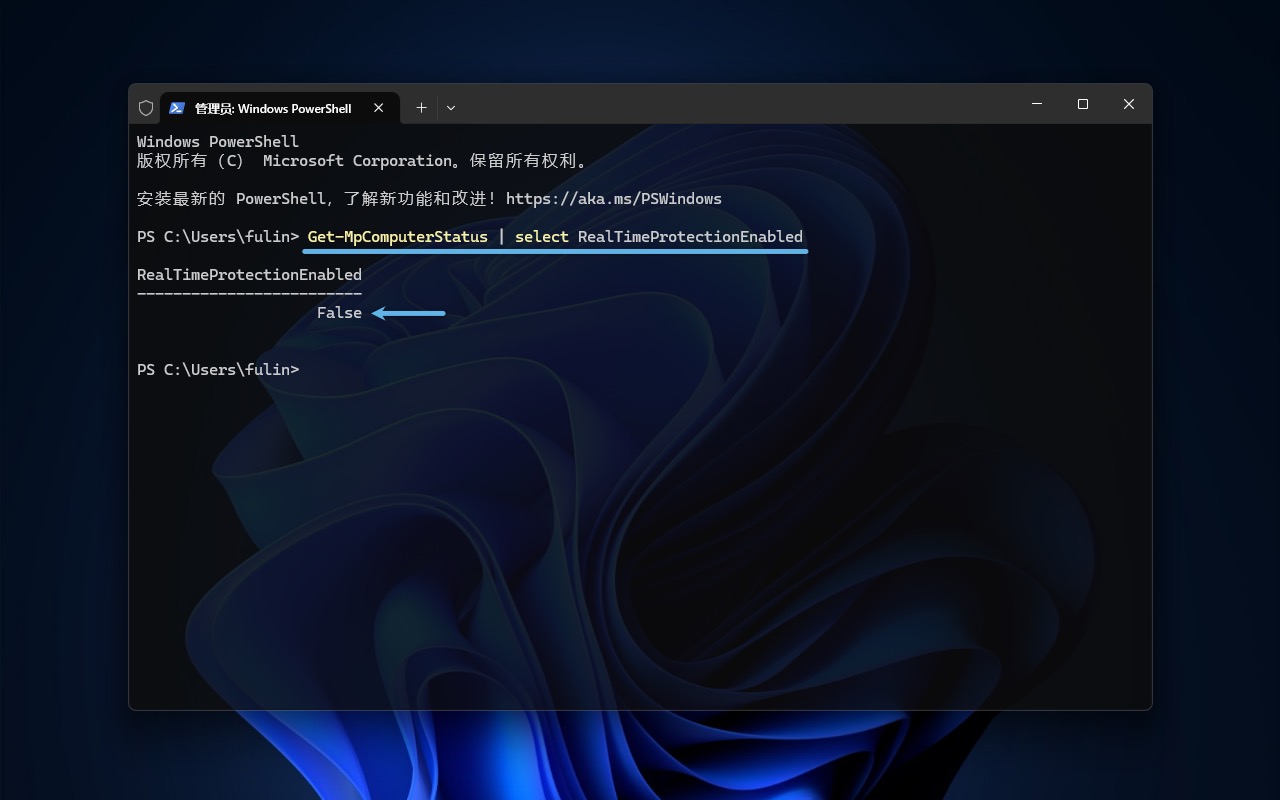Open the https://aka.ms/PSWindows link
This screenshot has width=1280, height=800.
click(613, 199)
